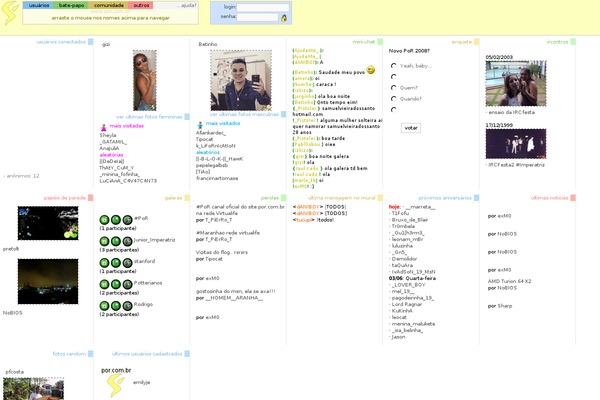The image size is (600, 400).
Task: Expand the outros navigation menu
Action: tap(141, 5)
